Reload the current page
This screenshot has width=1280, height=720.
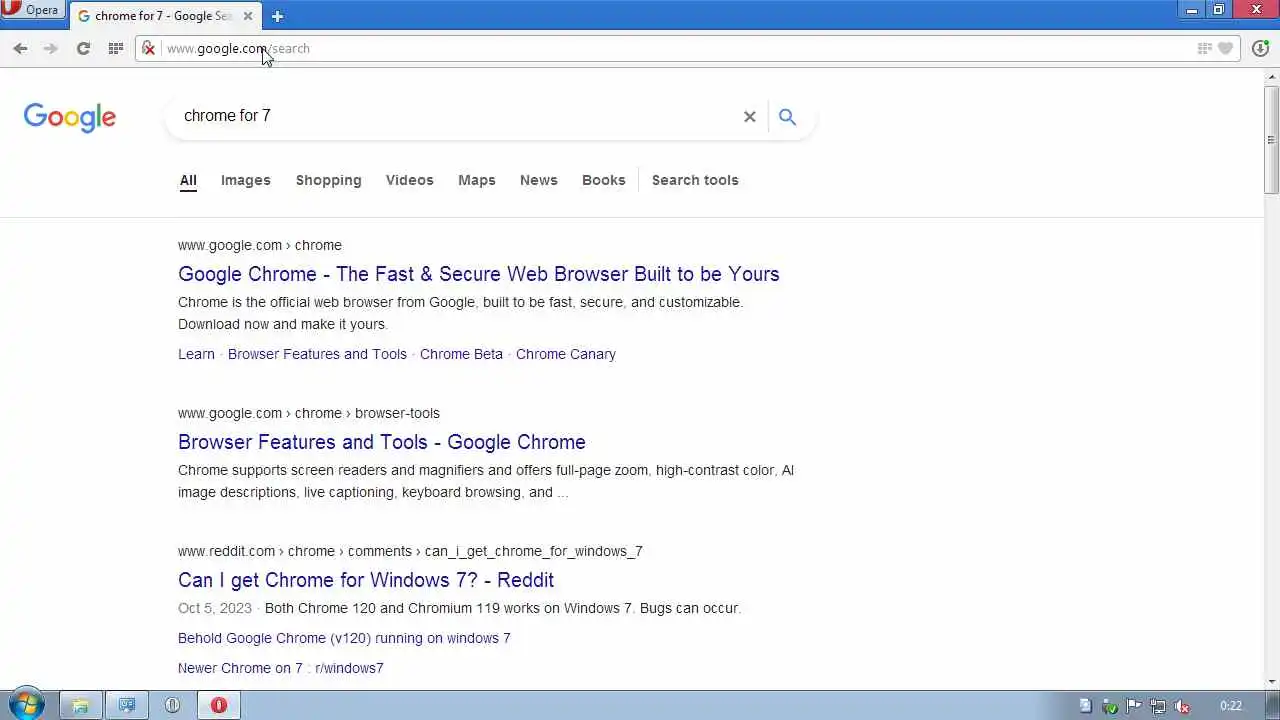tap(83, 48)
